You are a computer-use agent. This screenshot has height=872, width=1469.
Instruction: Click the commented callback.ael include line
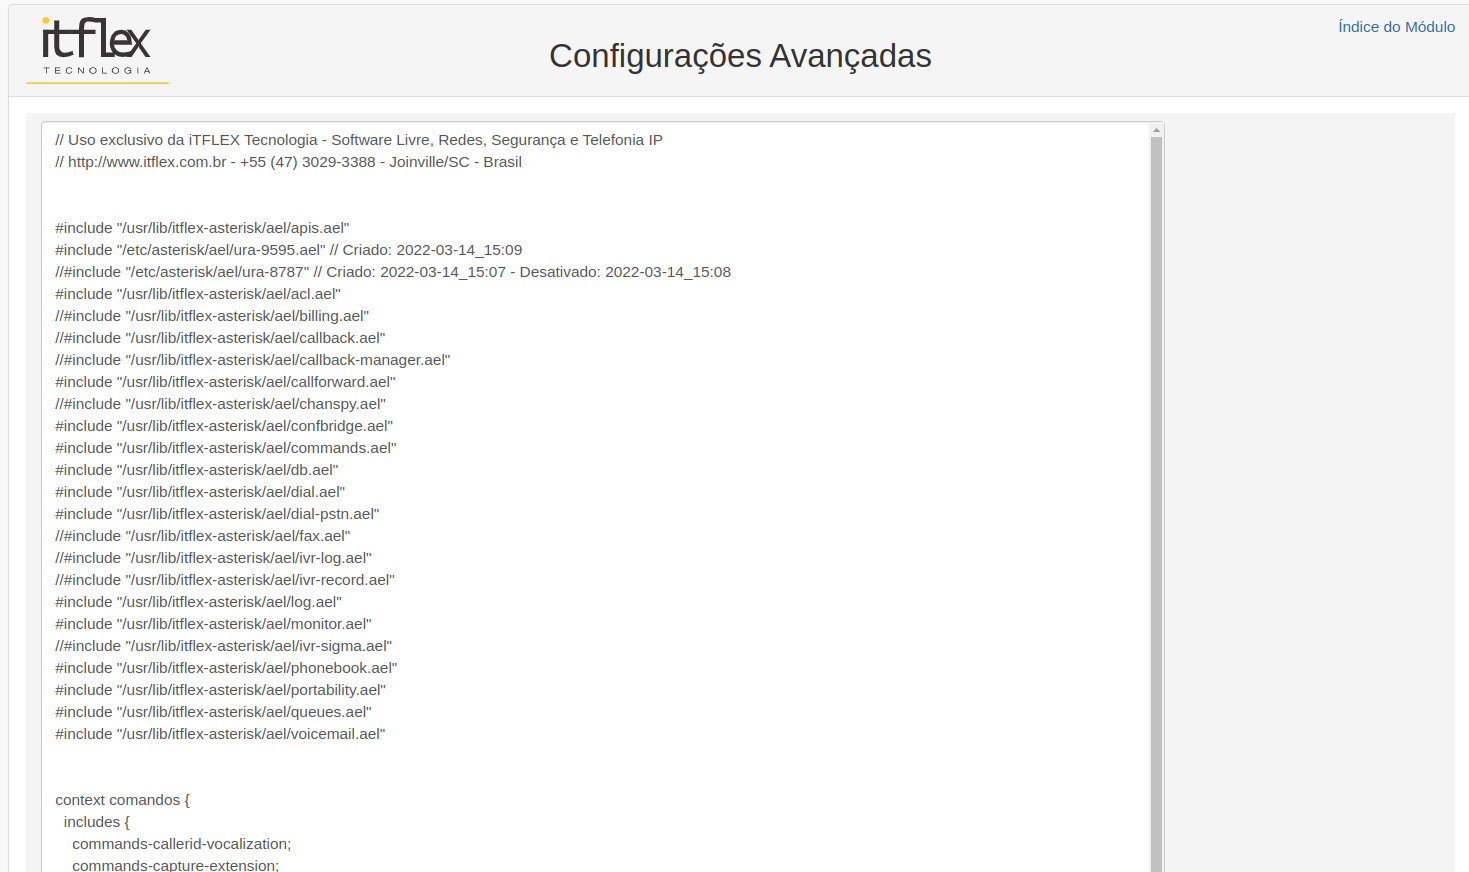click(220, 338)
